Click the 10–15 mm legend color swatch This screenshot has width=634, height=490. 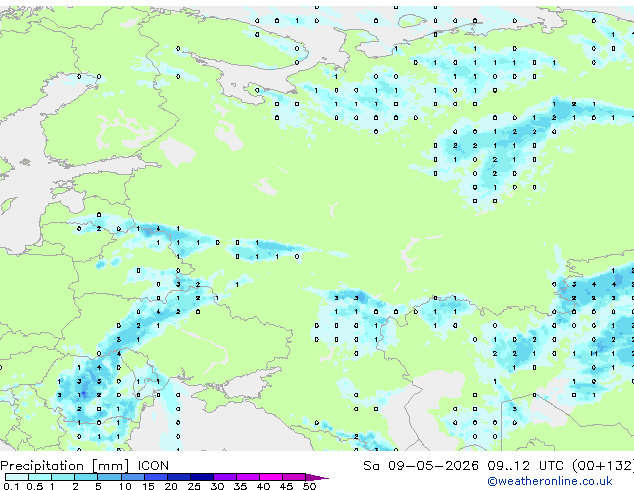click(x=132, y=477)
